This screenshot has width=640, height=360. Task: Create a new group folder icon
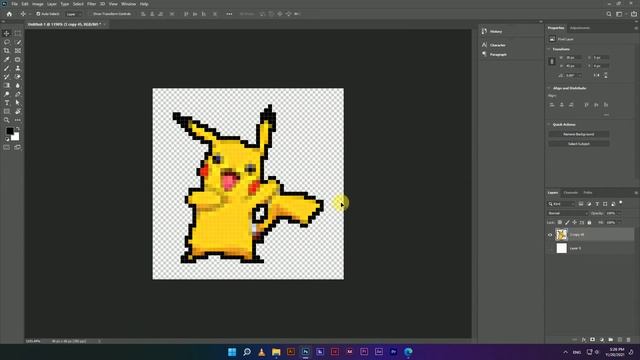[611, 340]
